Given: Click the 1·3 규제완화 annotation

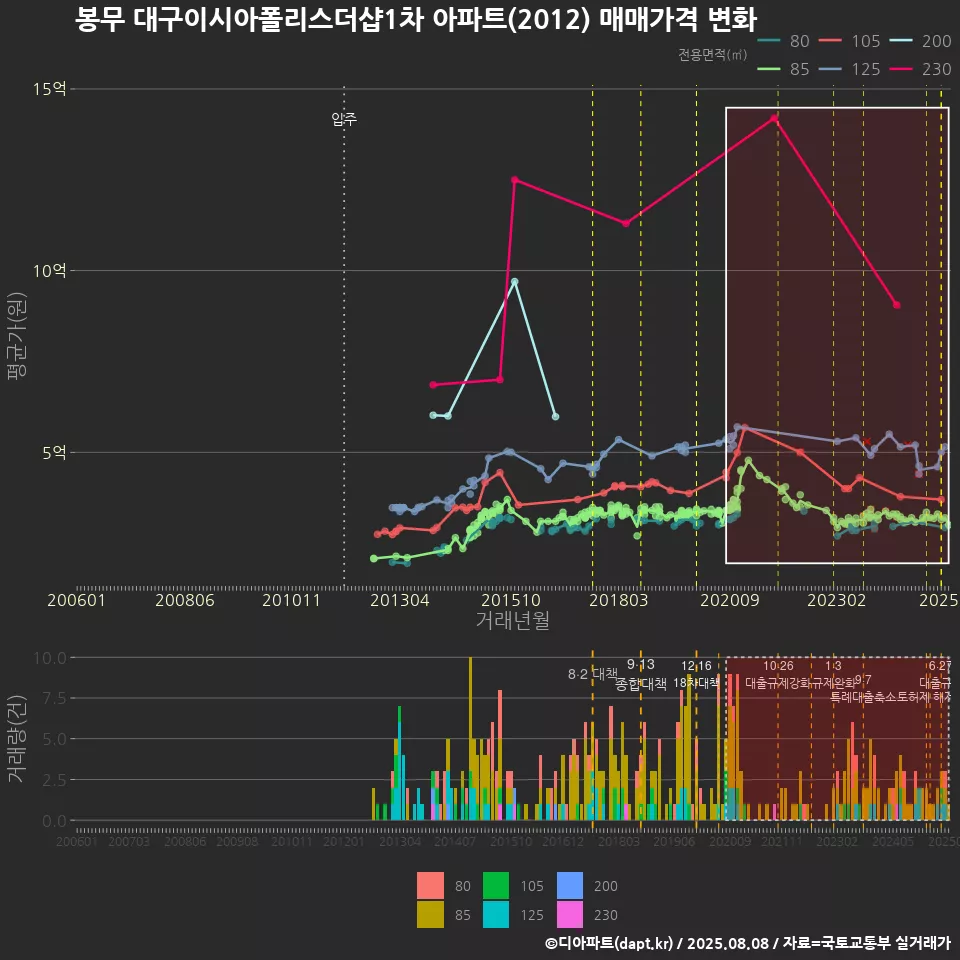Looking at the screenshot, I should pyautogui.click(x=833, y=674).
